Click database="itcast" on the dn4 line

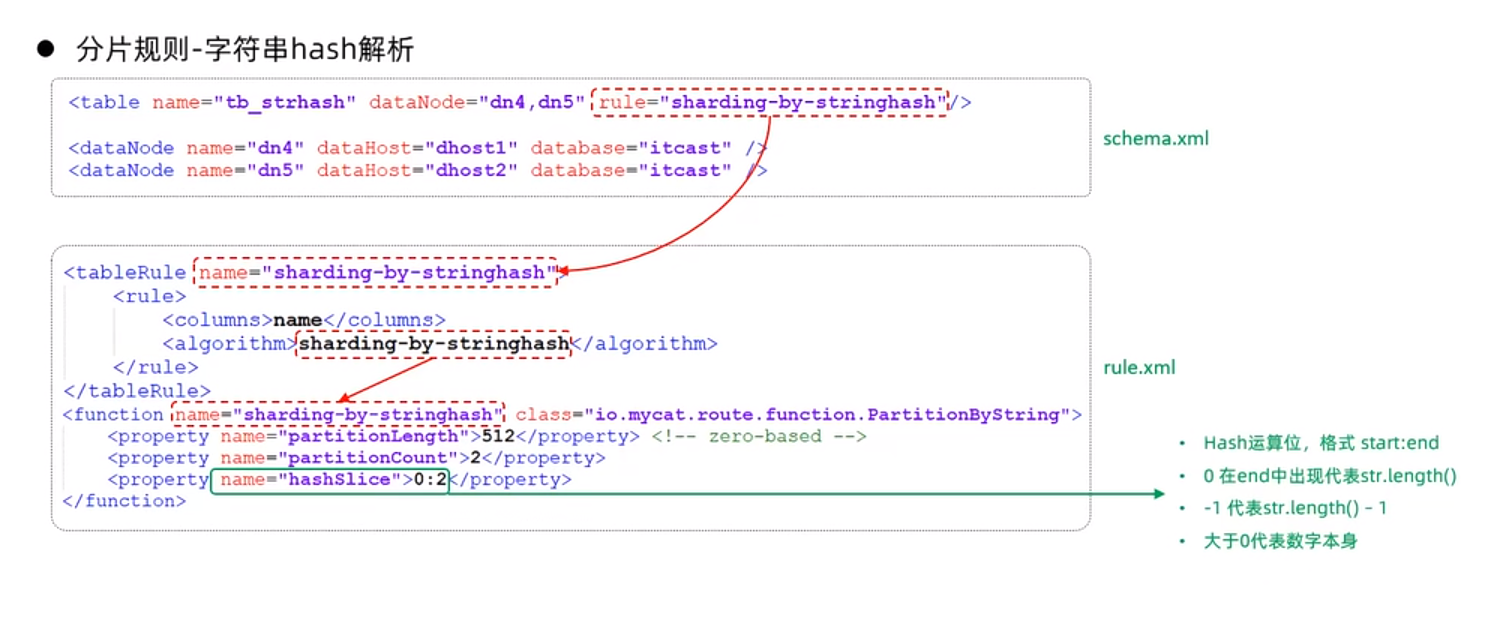point(632,148)
